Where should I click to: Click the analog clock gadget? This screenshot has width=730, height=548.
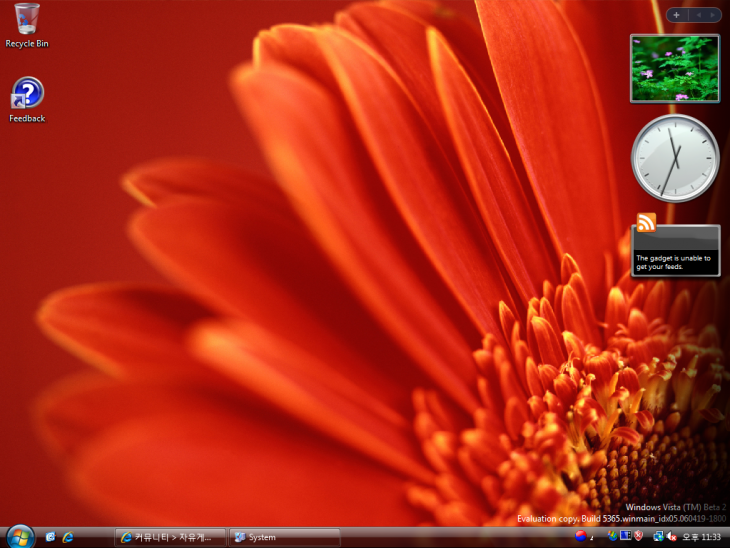675,158
